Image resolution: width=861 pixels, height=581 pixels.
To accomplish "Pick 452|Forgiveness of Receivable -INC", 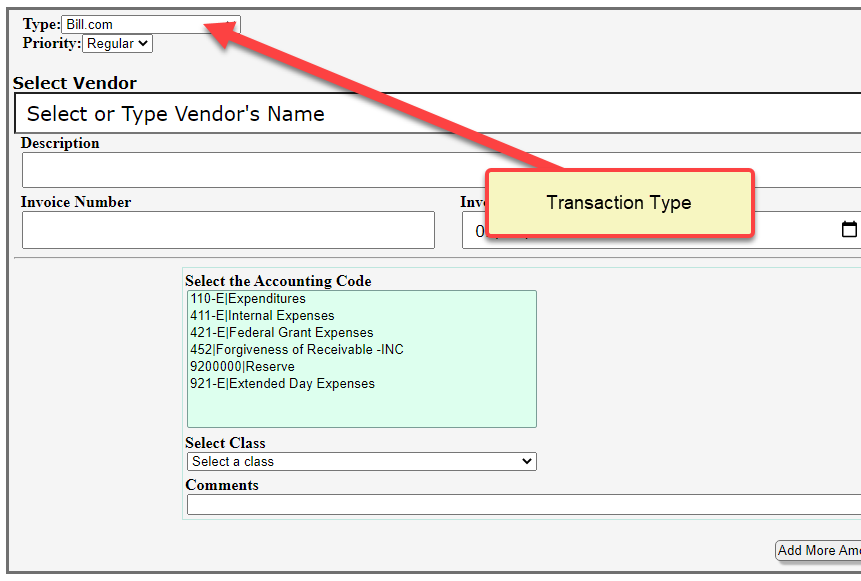I will tap(296, 350).
